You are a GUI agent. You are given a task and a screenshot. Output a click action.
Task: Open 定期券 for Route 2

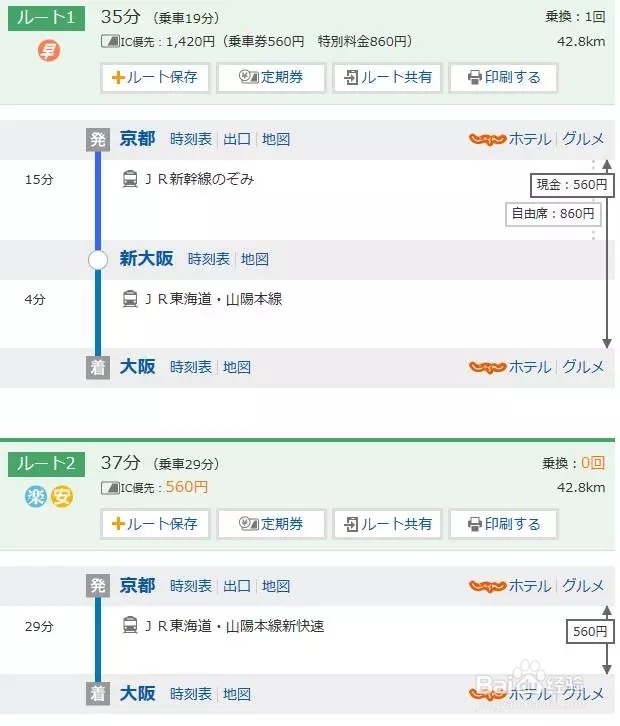[271, 523]
